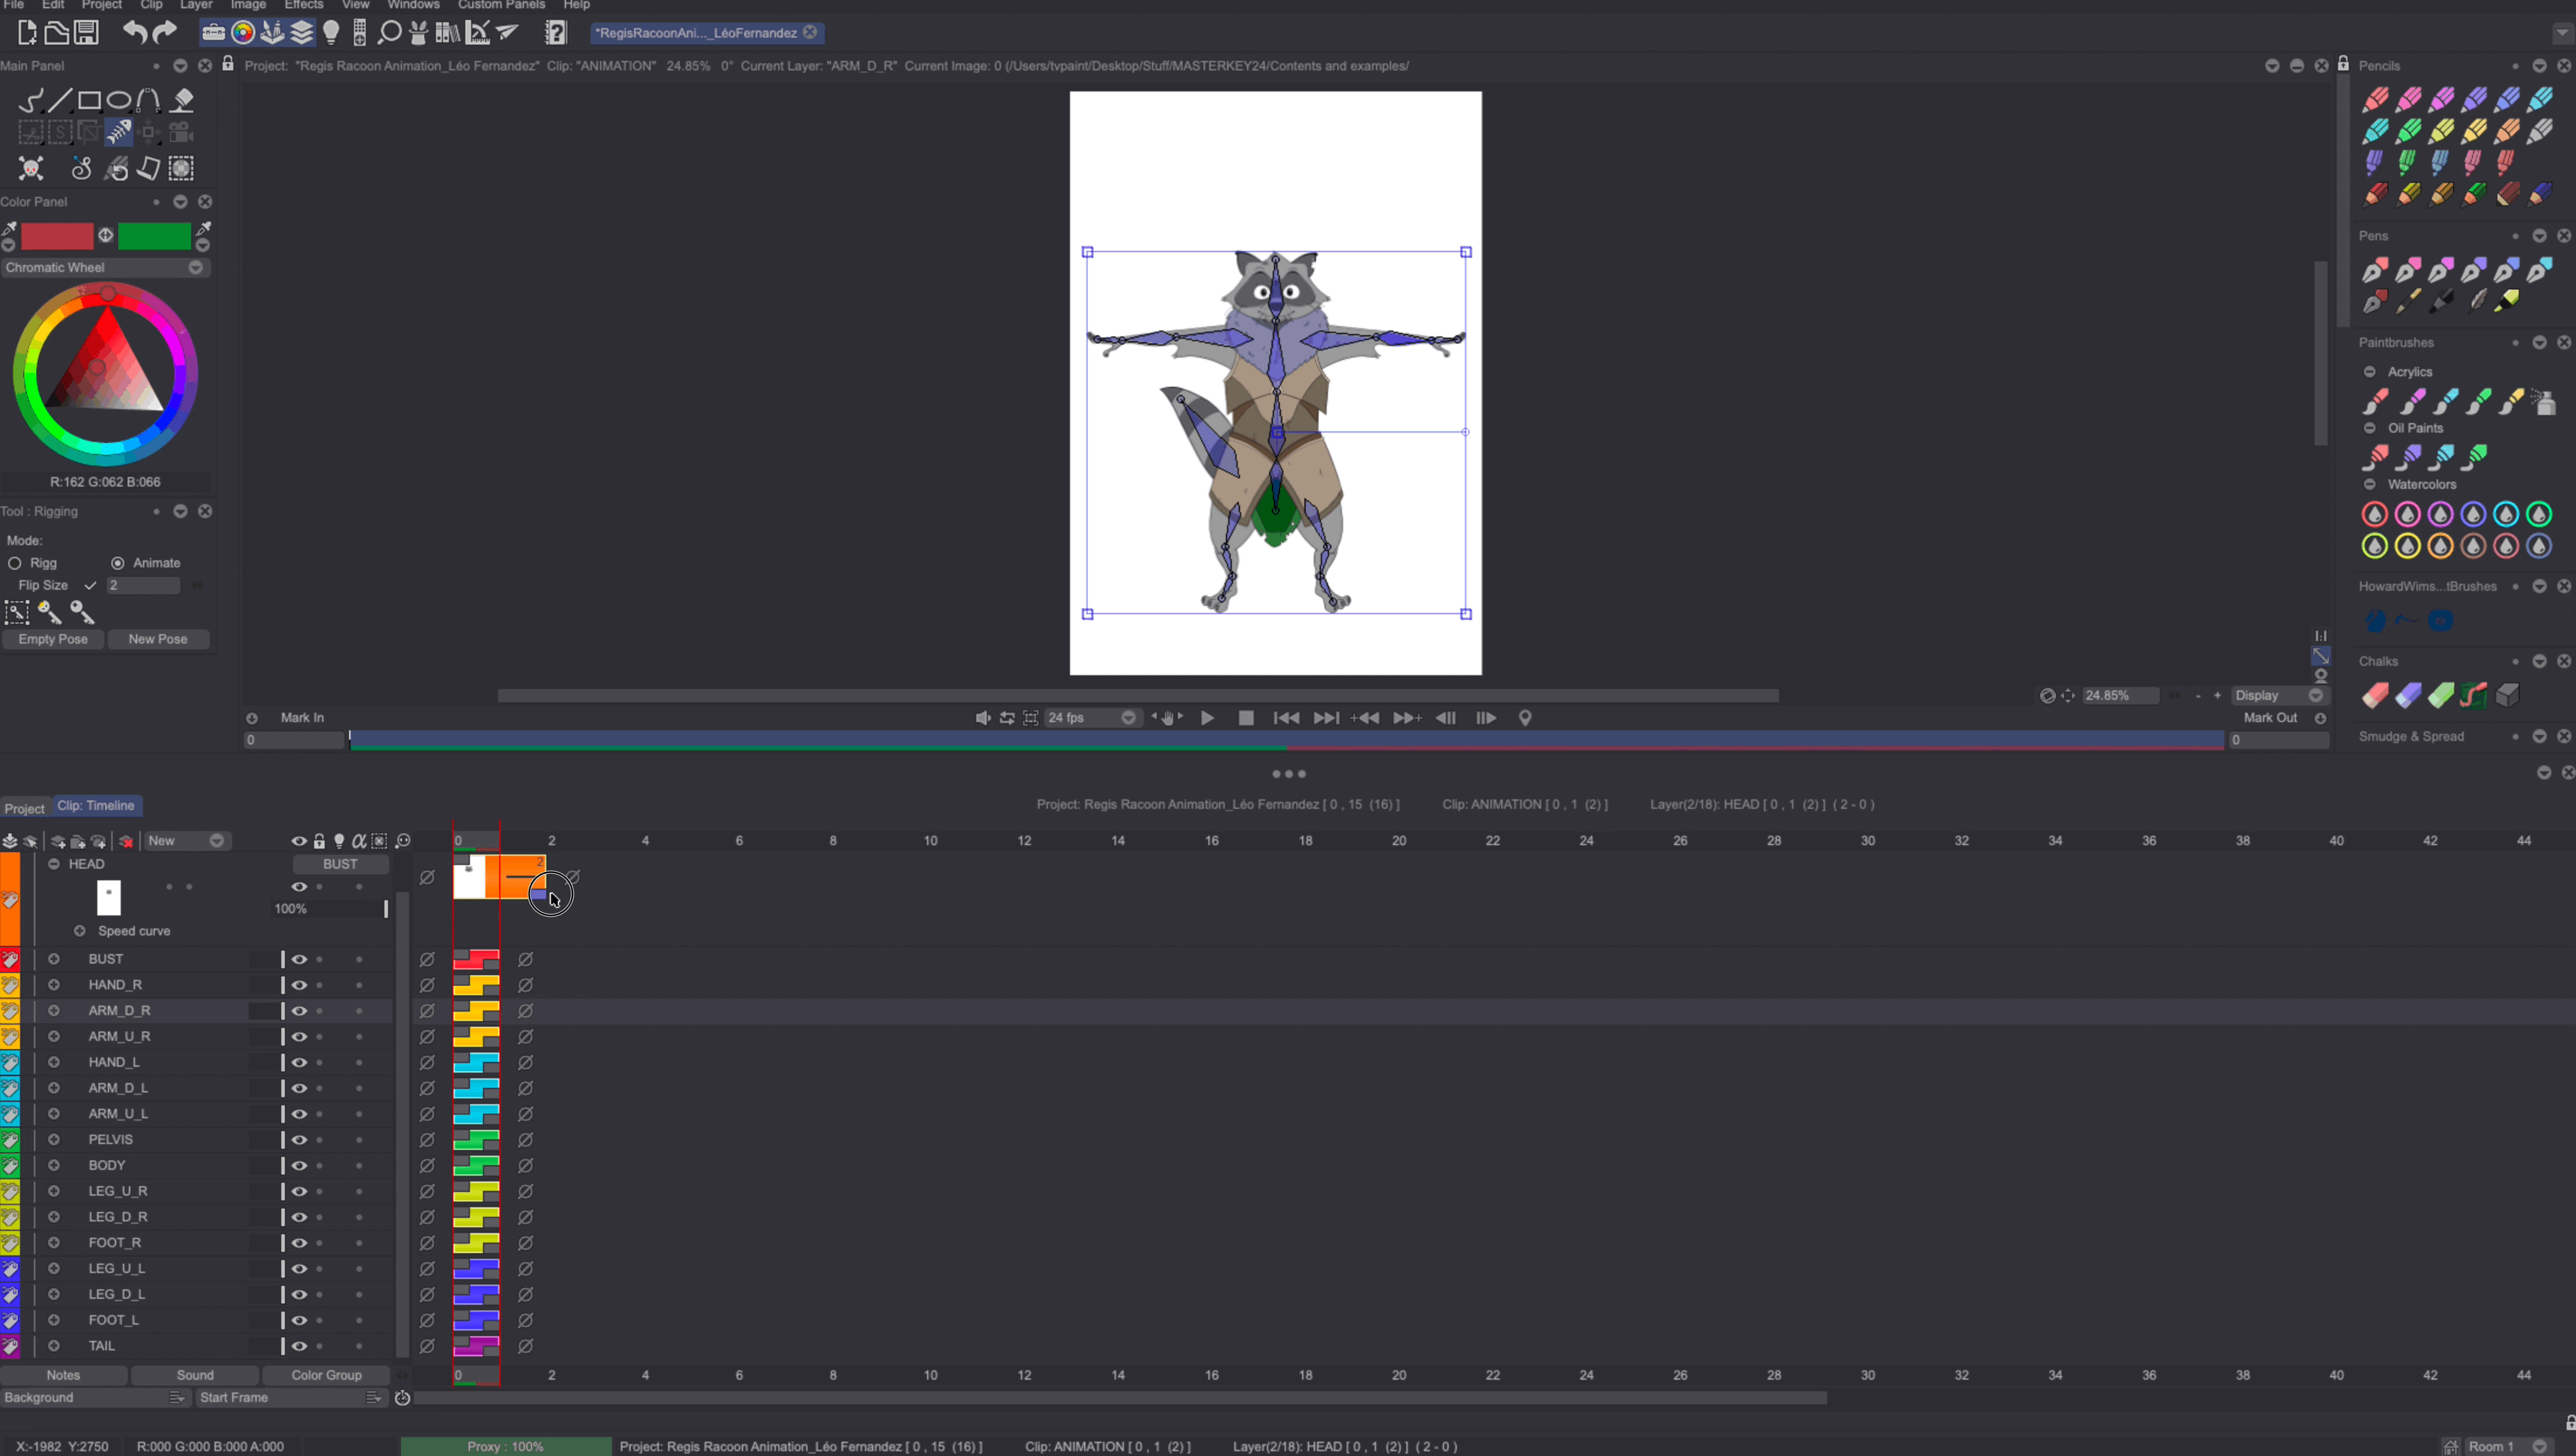Open the Effects menu
This screenshot has width=2576, height=1456.
303,5
